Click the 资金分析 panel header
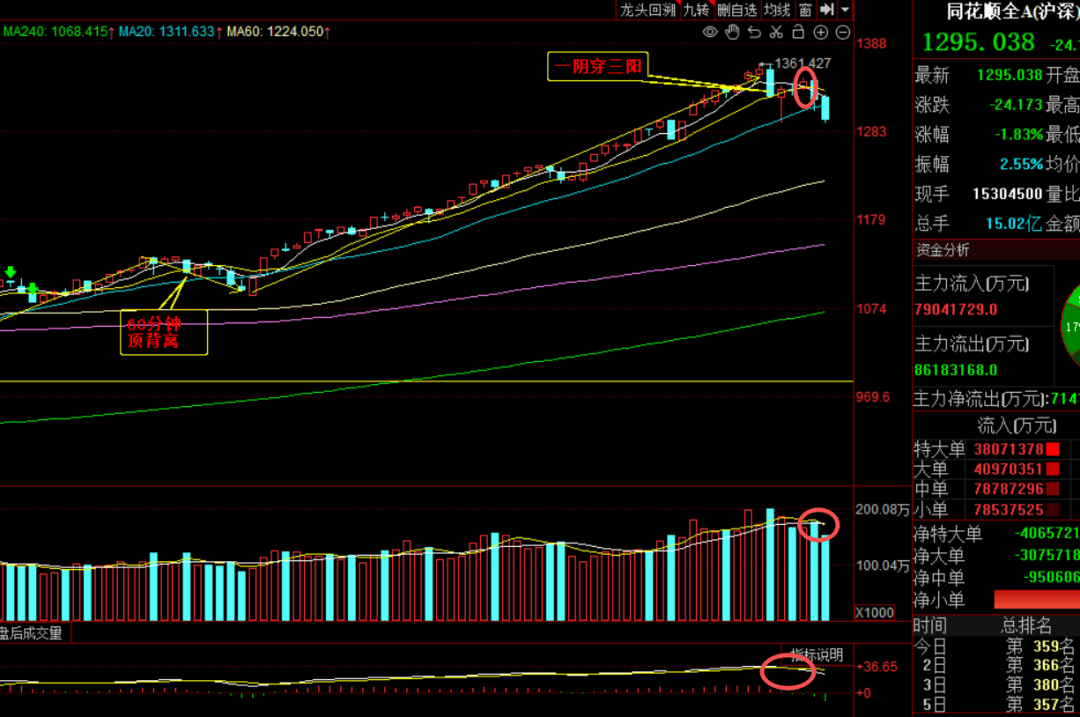1080x717 pixels. 943,250
